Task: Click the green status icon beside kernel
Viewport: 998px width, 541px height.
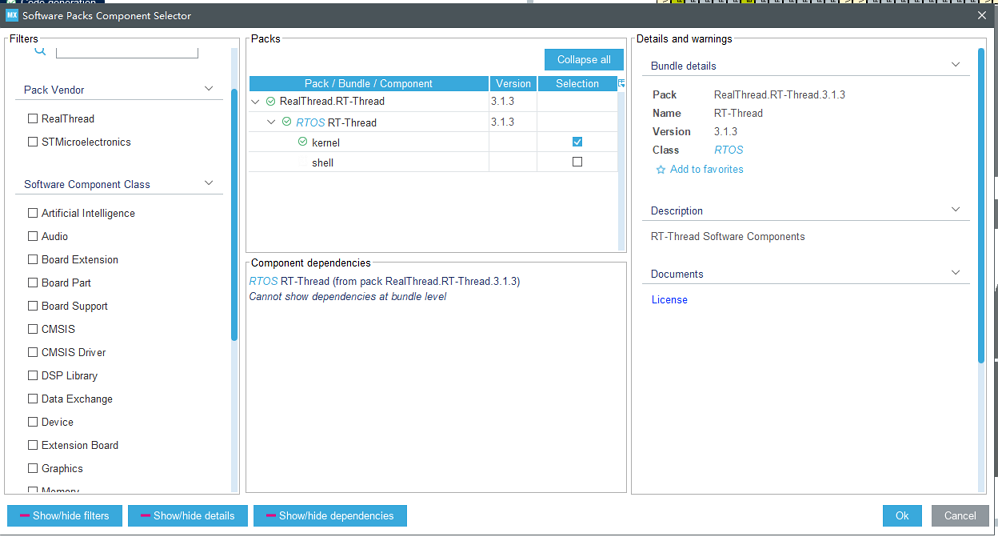Action: (x=302, y=142)
